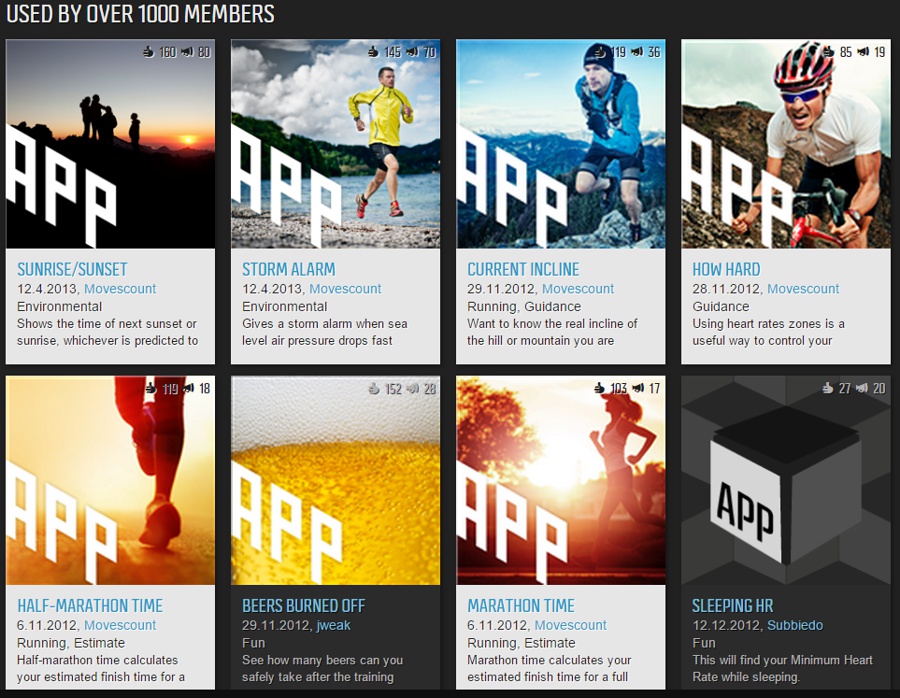900x698 pixels.
Task: Thumbs-down the Sleeping HR app
Action: coord(862,389)
